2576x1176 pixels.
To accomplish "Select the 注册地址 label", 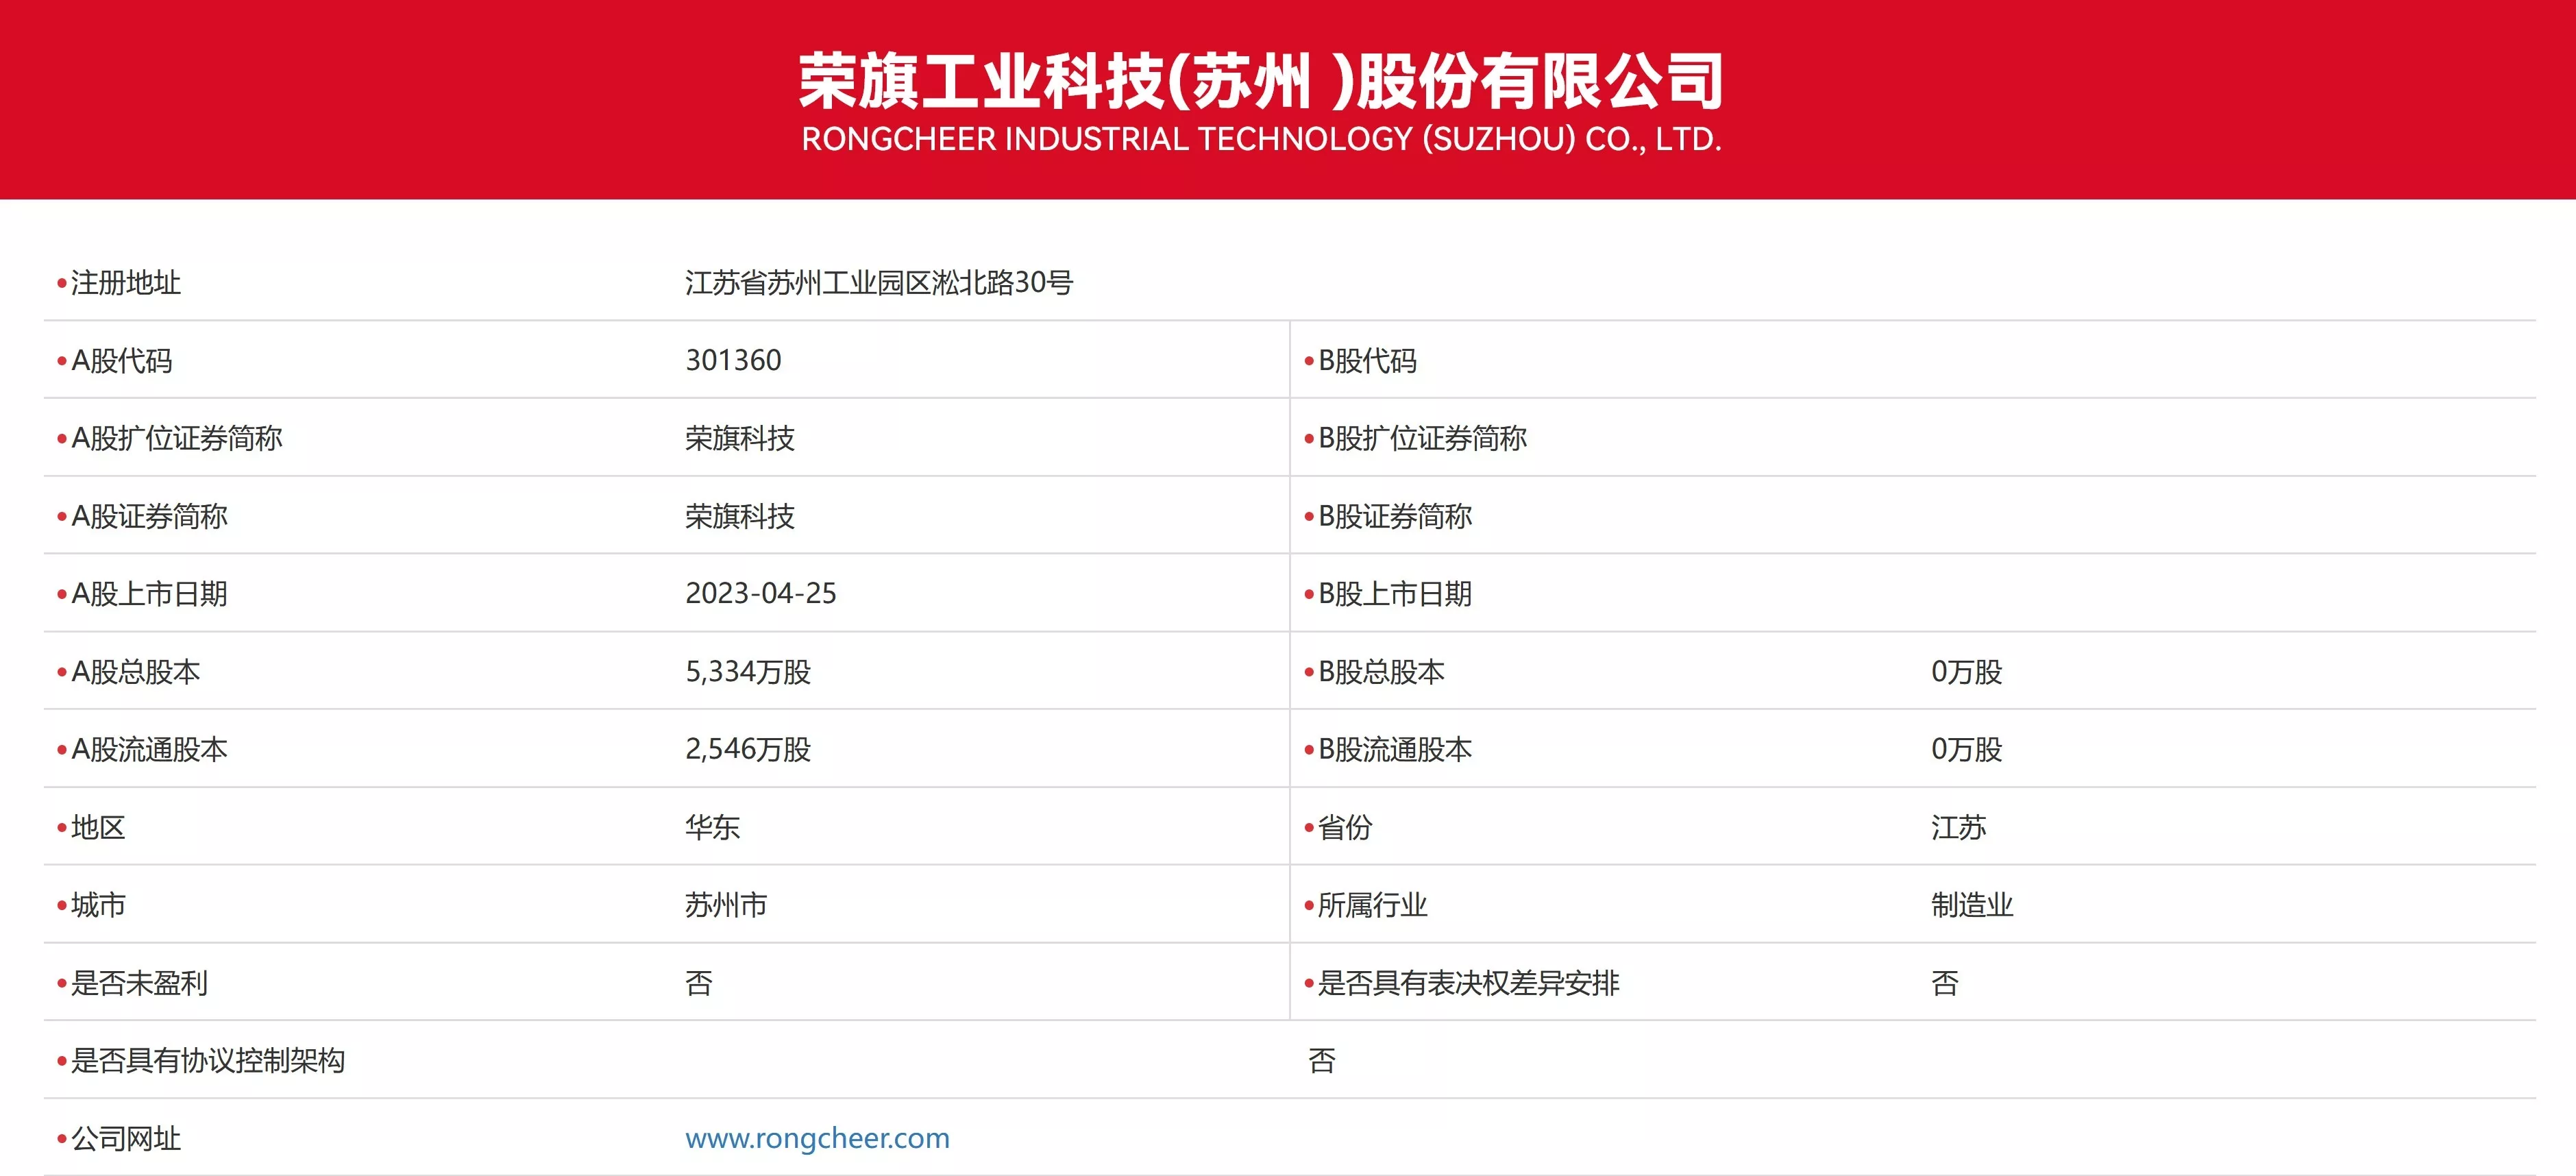I will 126,283.
